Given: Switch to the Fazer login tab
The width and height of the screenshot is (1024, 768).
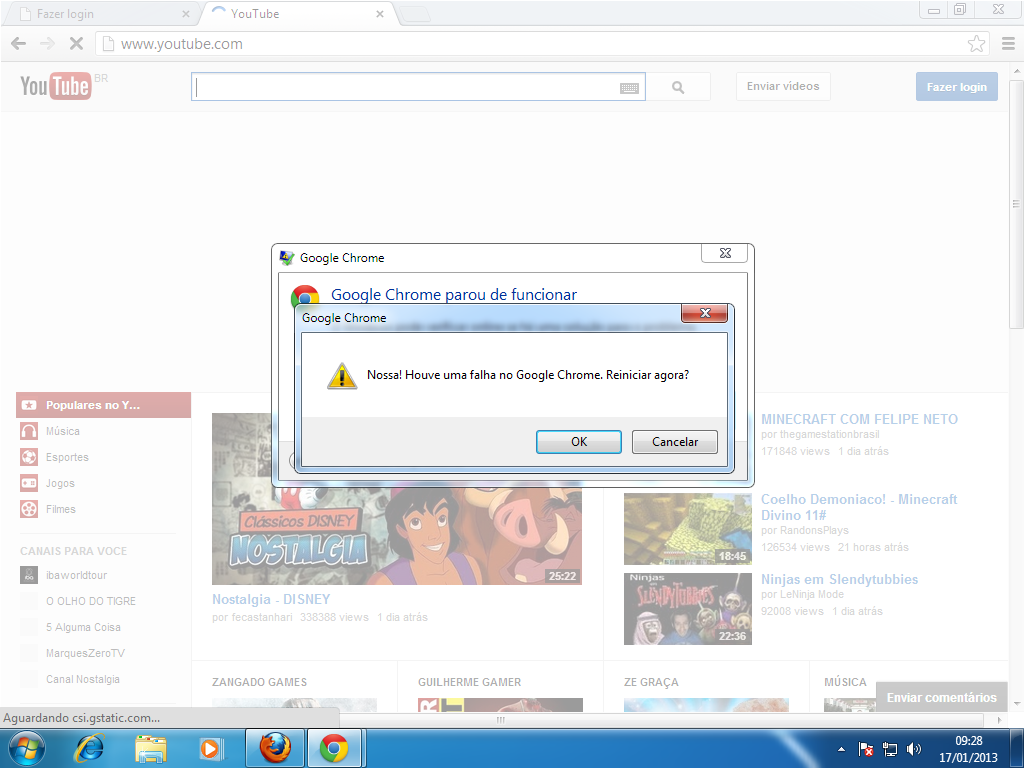Looking at the screenshot, I should coord(99,14).
